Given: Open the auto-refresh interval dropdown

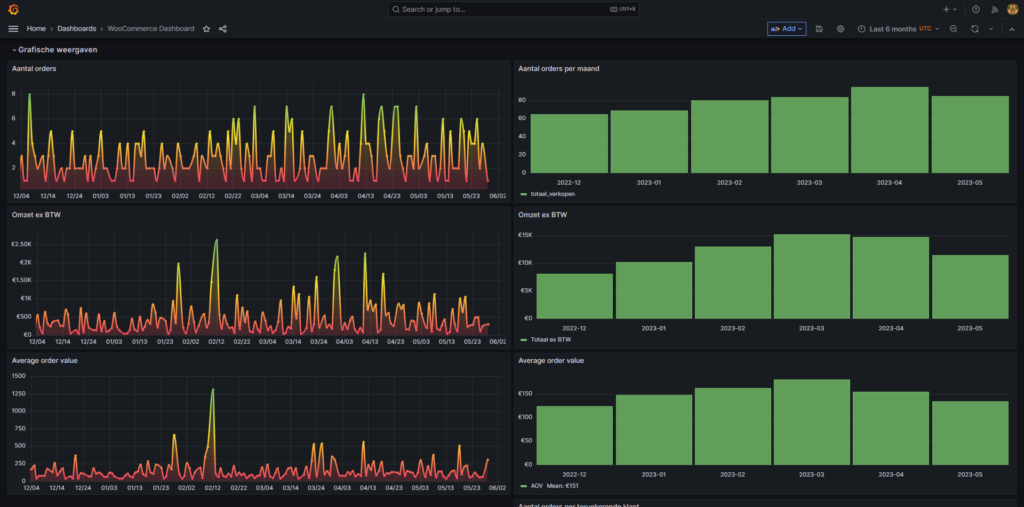Looking at the screenshot, I should coord(991,29).
